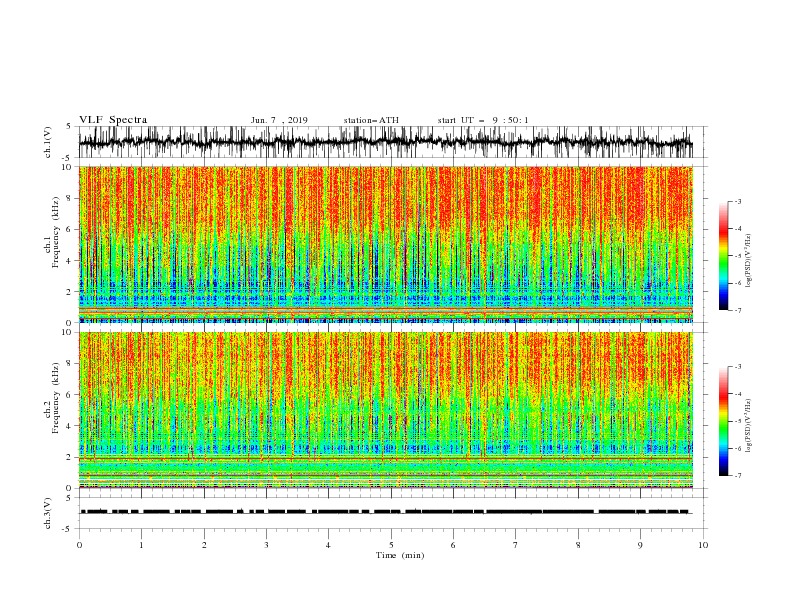Click time axis tick label "6"
792x612 pixels.
454,545
